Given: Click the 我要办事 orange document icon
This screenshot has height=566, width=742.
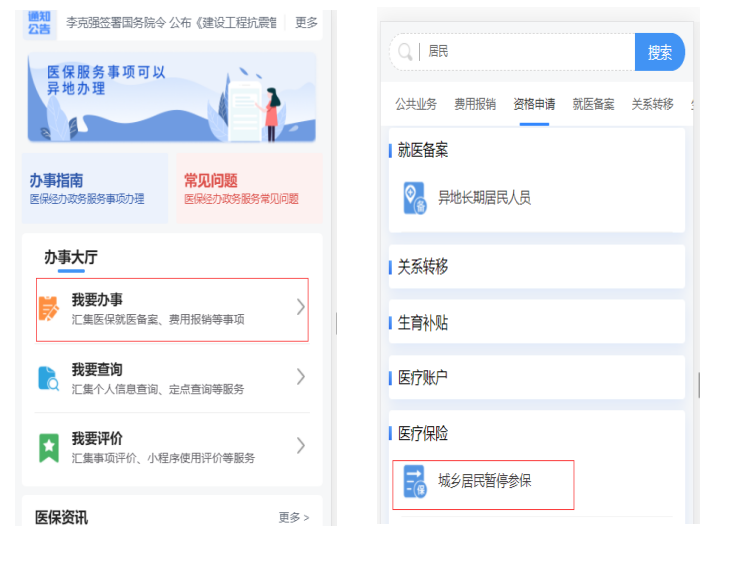Looking at the screenshot, I should [x=49, y=309].
